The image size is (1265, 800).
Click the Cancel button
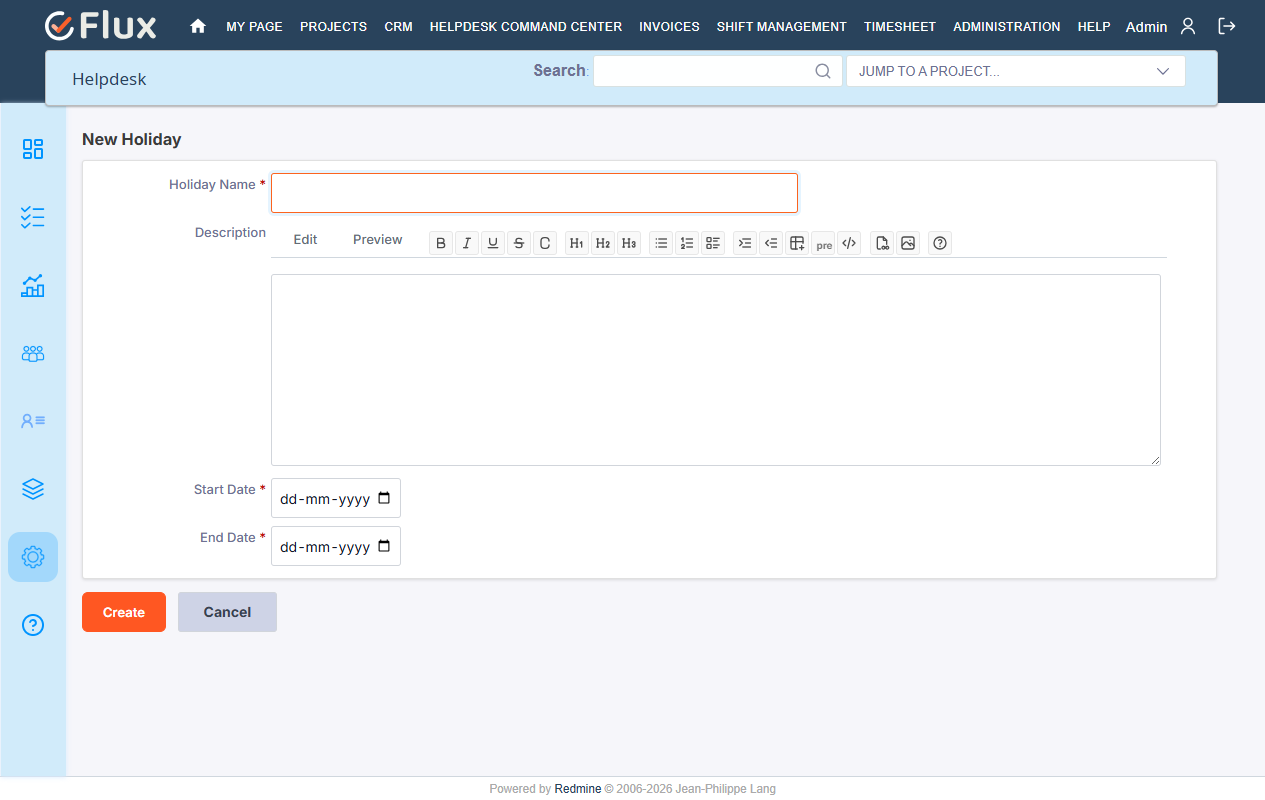pos(227,612)
